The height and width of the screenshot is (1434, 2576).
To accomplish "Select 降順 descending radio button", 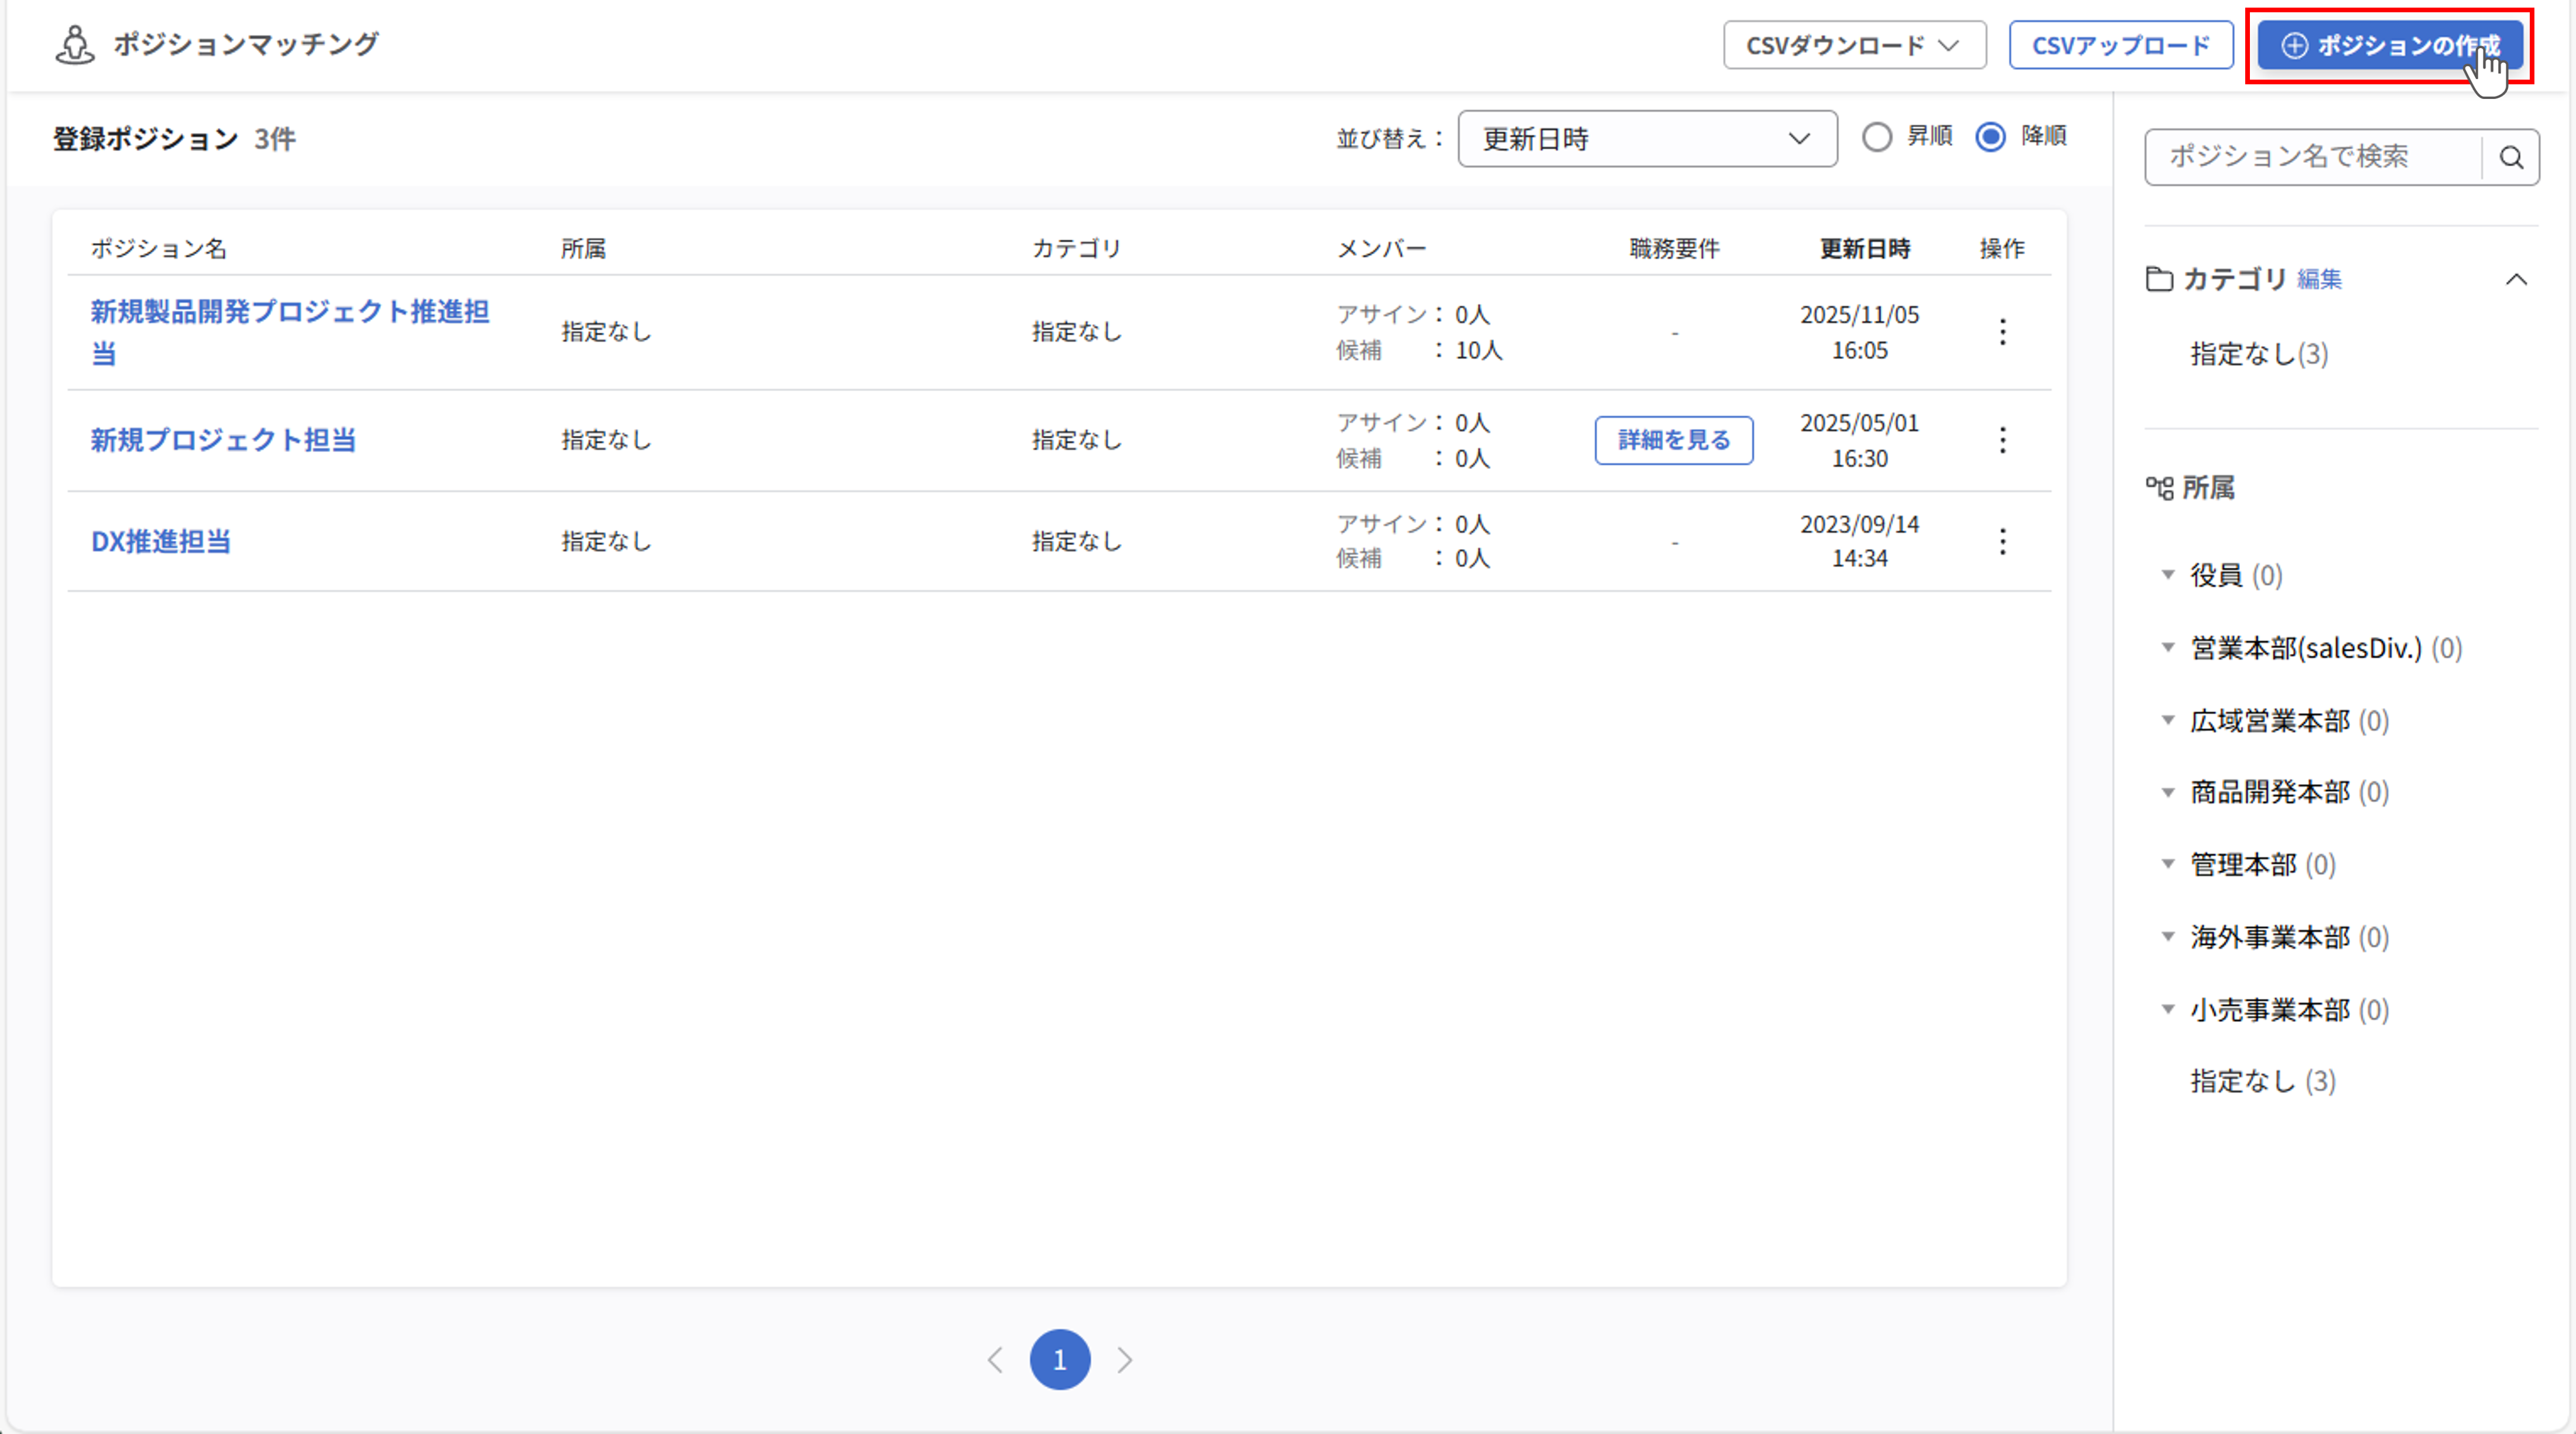I will coord(1990,137).
